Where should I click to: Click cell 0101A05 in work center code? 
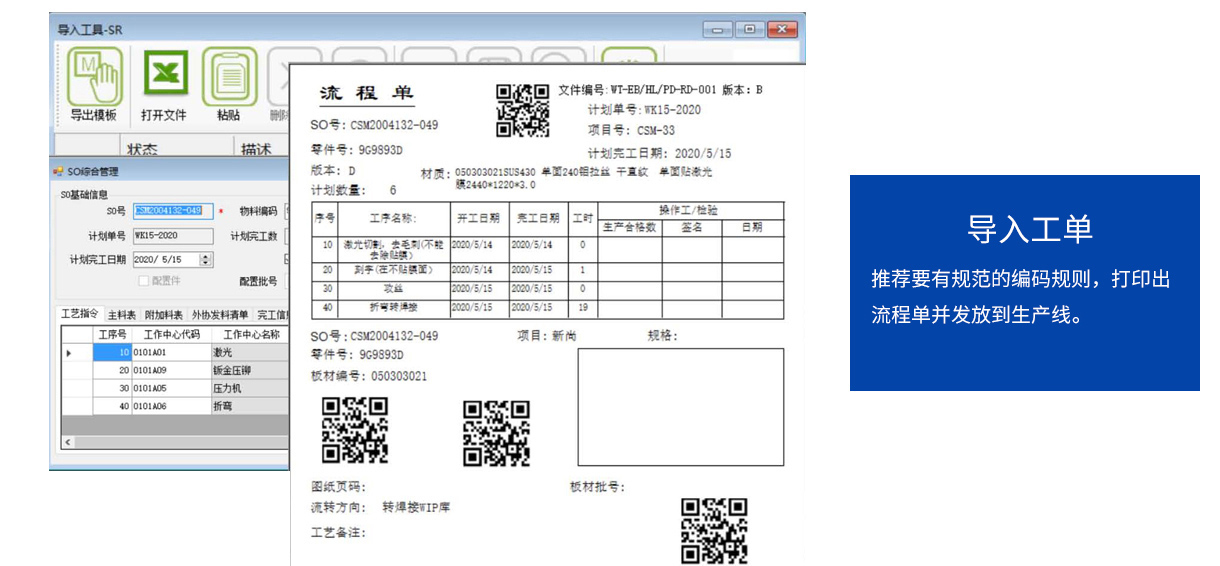point(171,388)
